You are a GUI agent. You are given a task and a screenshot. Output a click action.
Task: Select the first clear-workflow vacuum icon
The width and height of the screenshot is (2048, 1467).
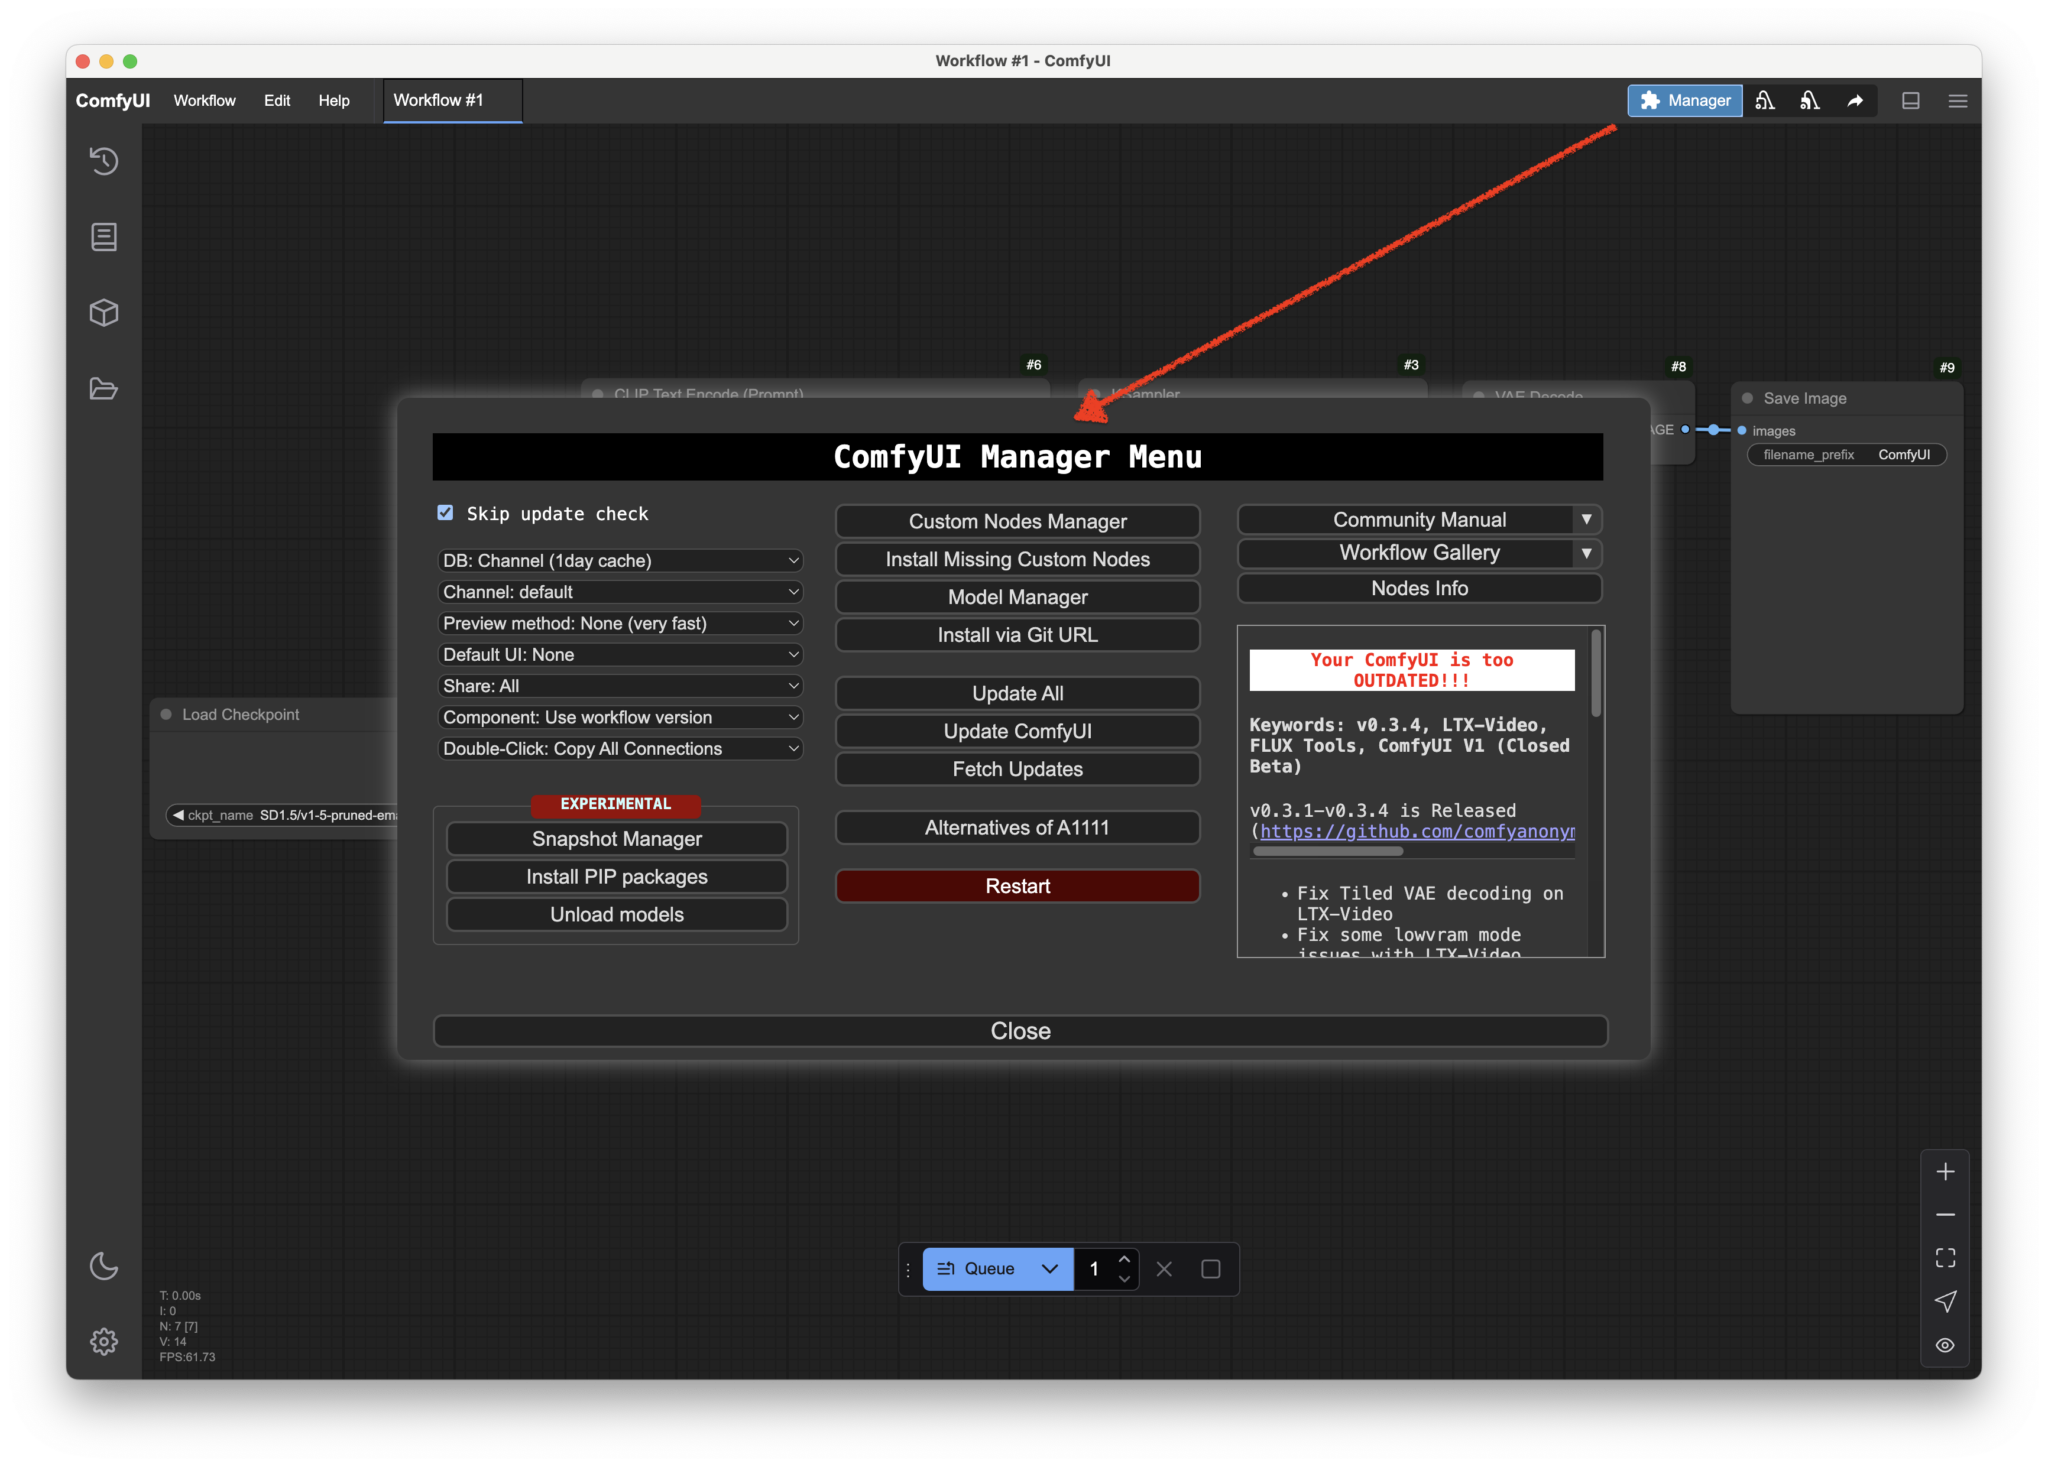pyautogui.click(x=1765, y=100)
